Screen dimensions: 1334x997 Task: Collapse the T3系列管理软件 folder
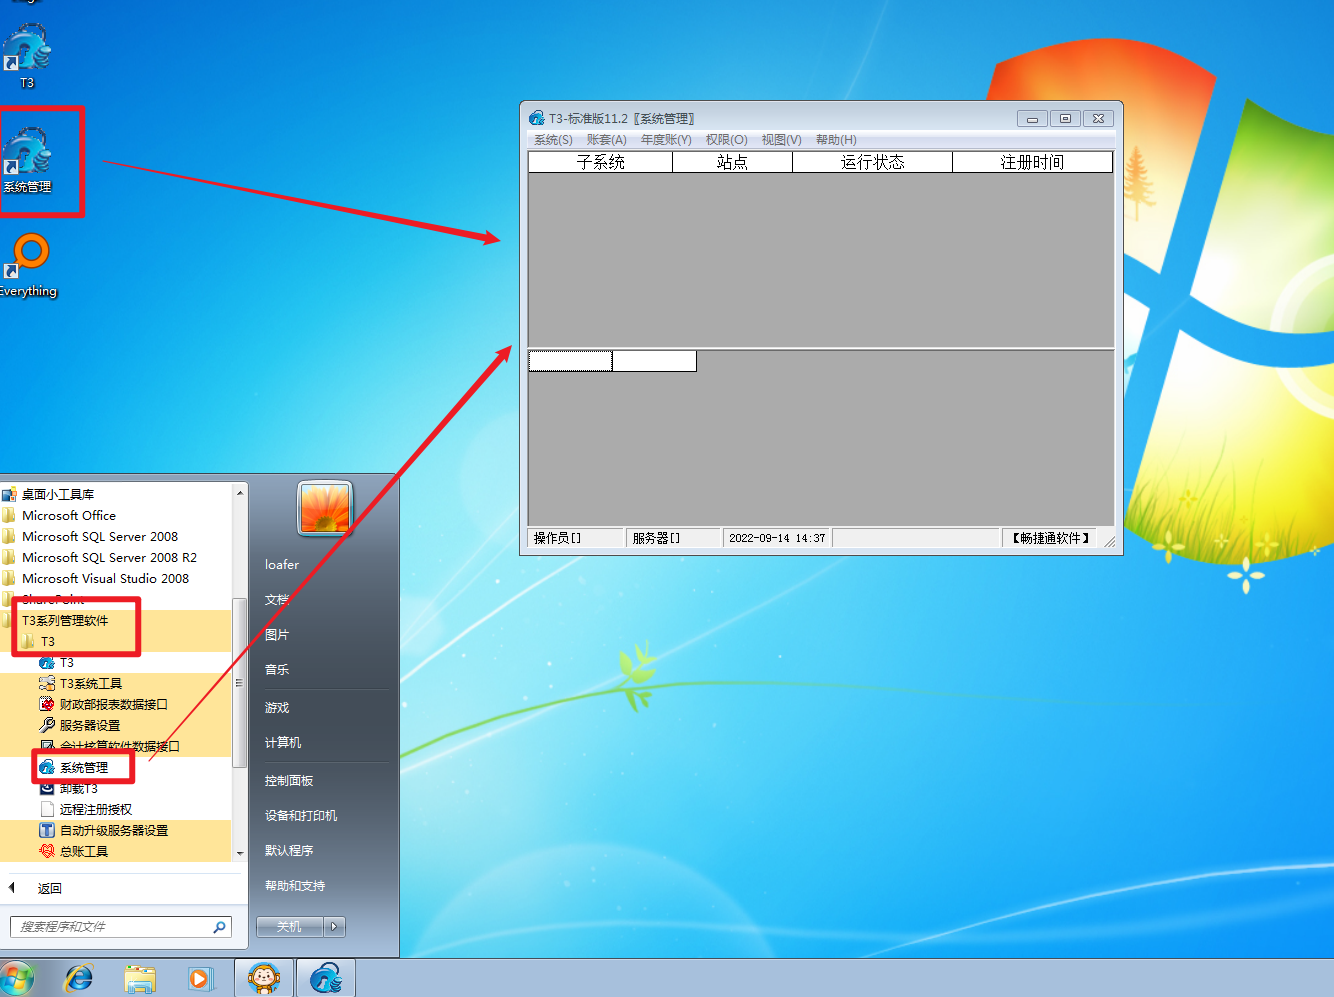(65, 621)
